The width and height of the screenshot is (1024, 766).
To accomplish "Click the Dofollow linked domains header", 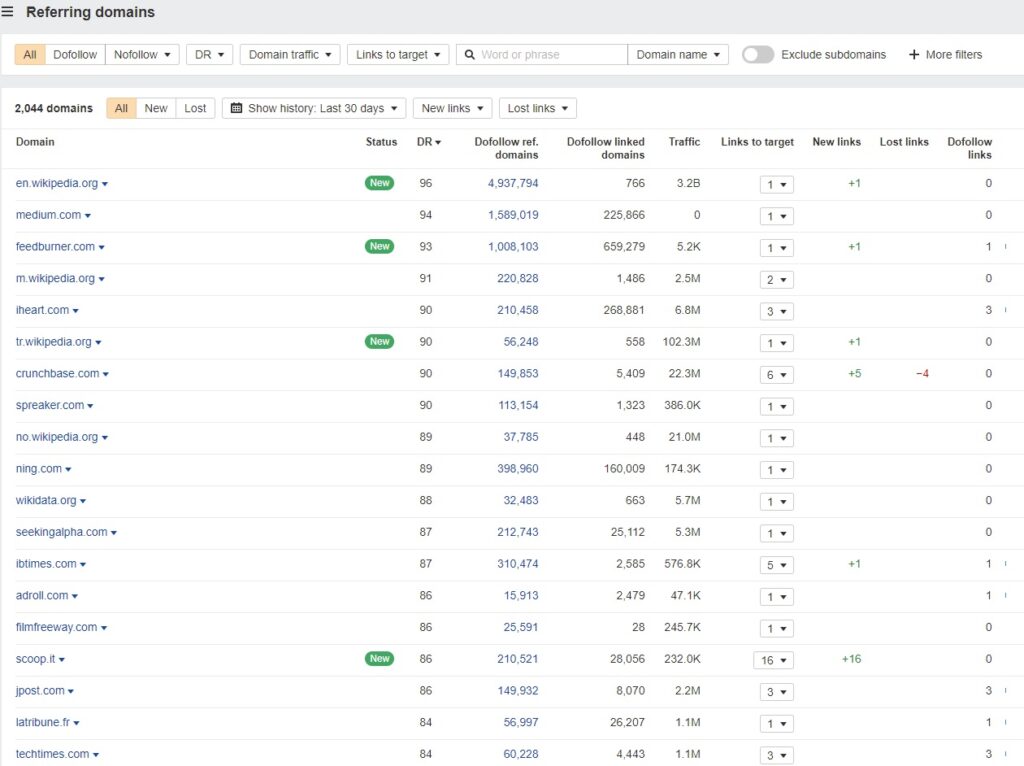I will (x=605, y=148).
